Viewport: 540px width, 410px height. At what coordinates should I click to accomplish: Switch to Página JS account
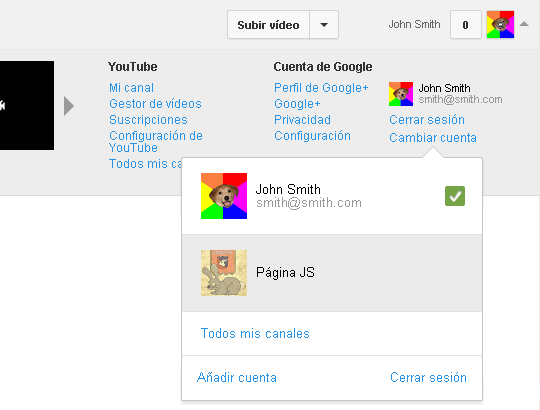pos(332,273)
